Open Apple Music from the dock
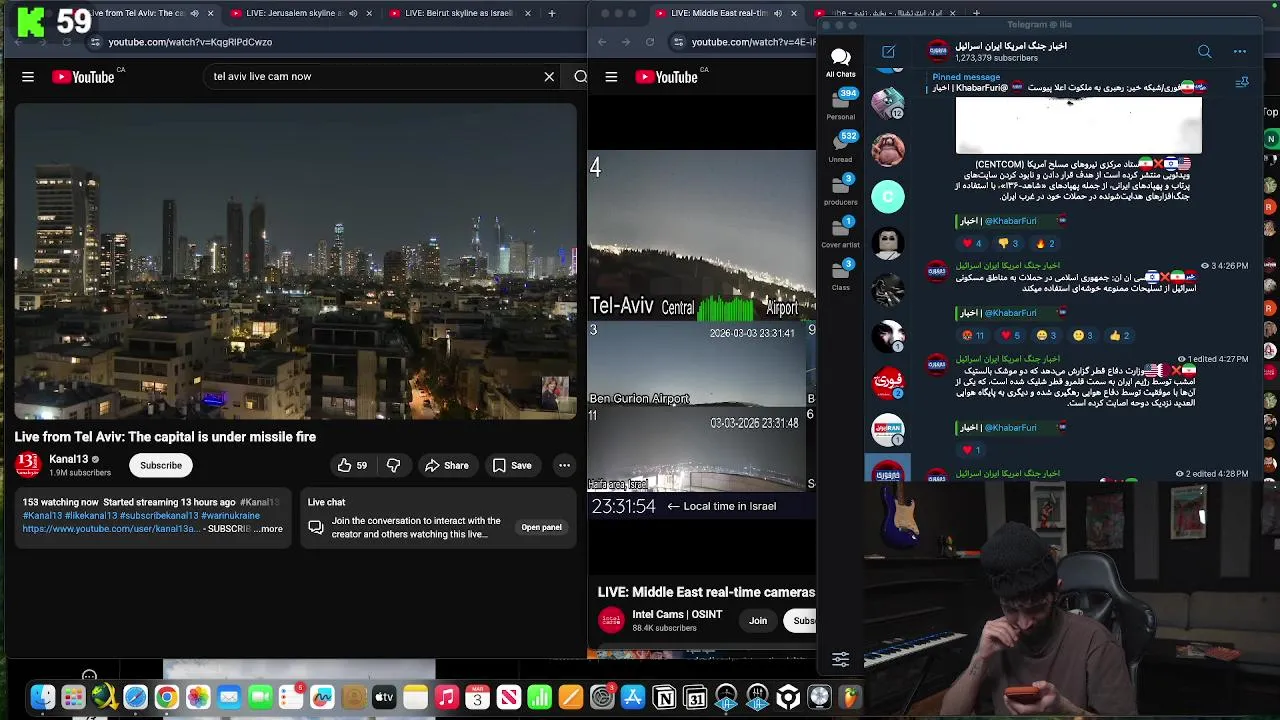This screenshot has width=1280, height=720. (446, 697)
